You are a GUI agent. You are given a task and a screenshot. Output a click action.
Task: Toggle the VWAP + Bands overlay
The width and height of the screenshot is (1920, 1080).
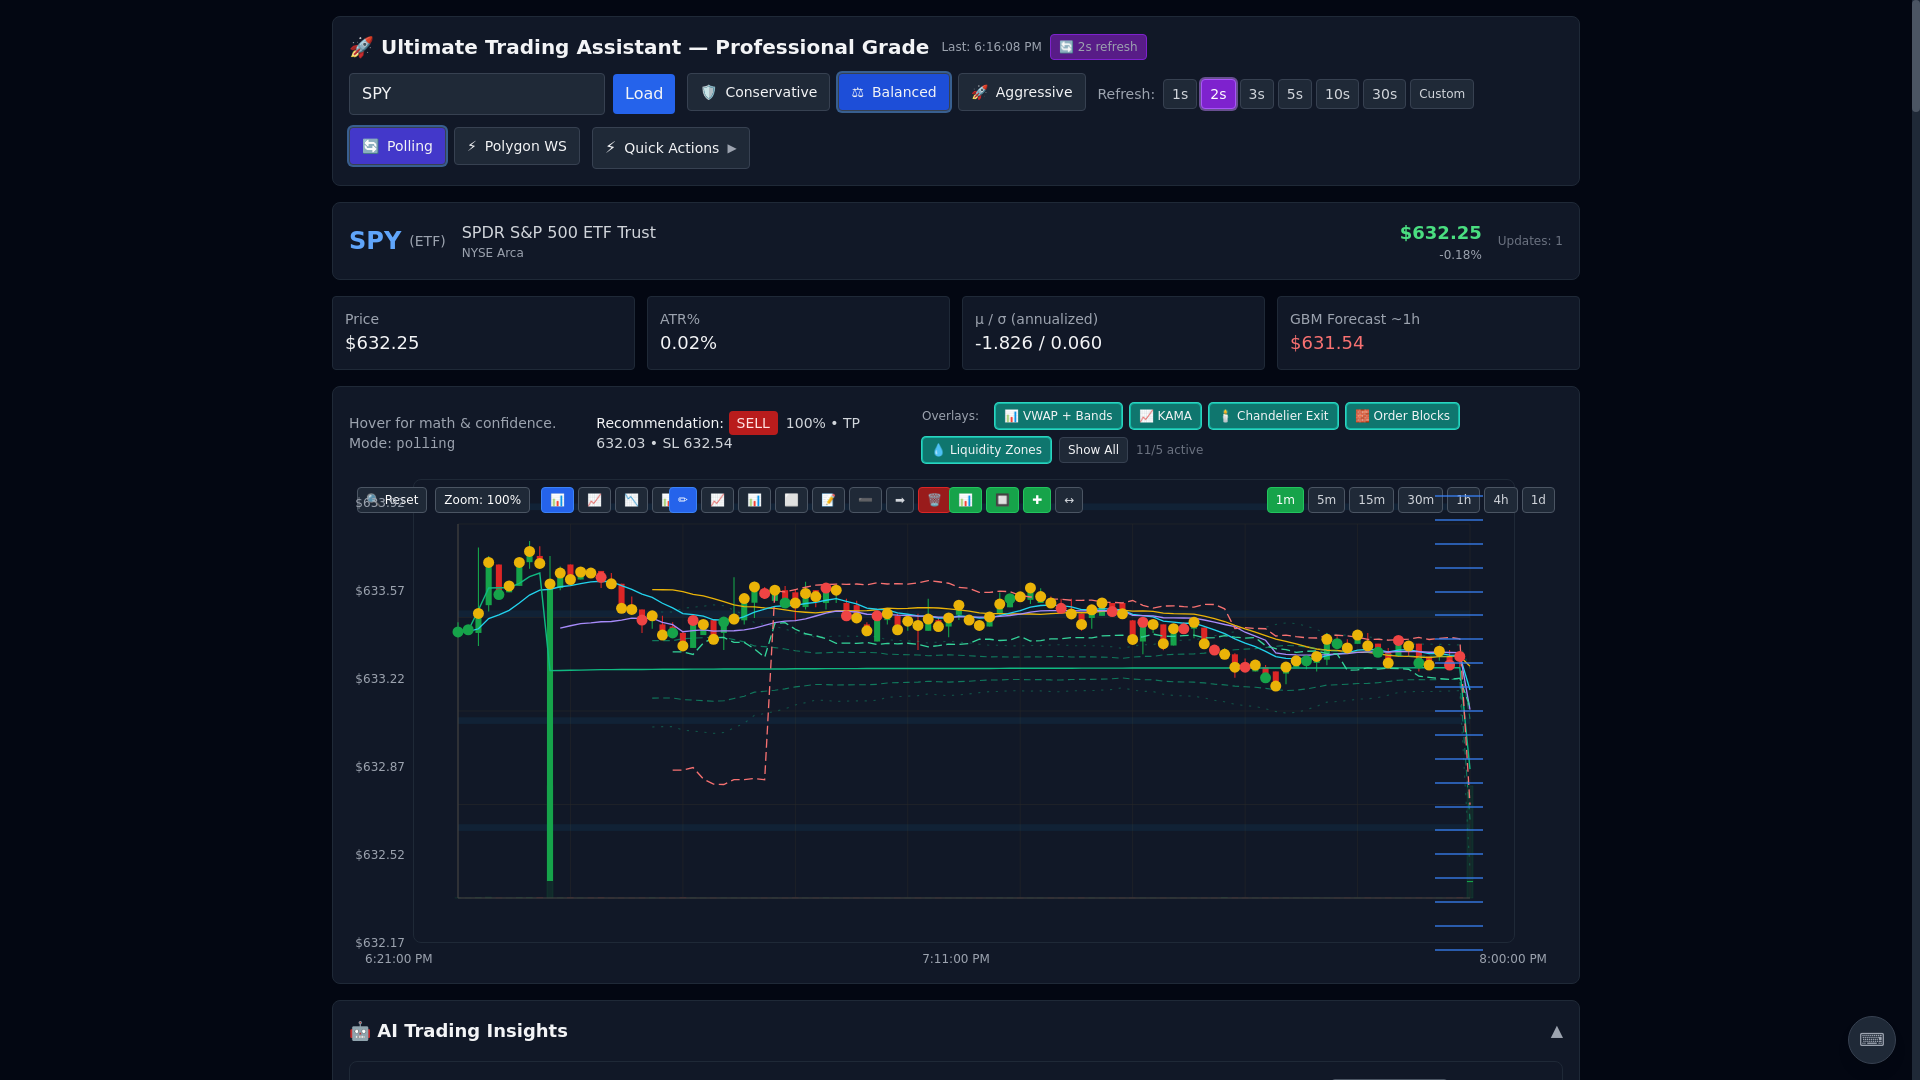pyautogui.click(x=1058, y=416)
